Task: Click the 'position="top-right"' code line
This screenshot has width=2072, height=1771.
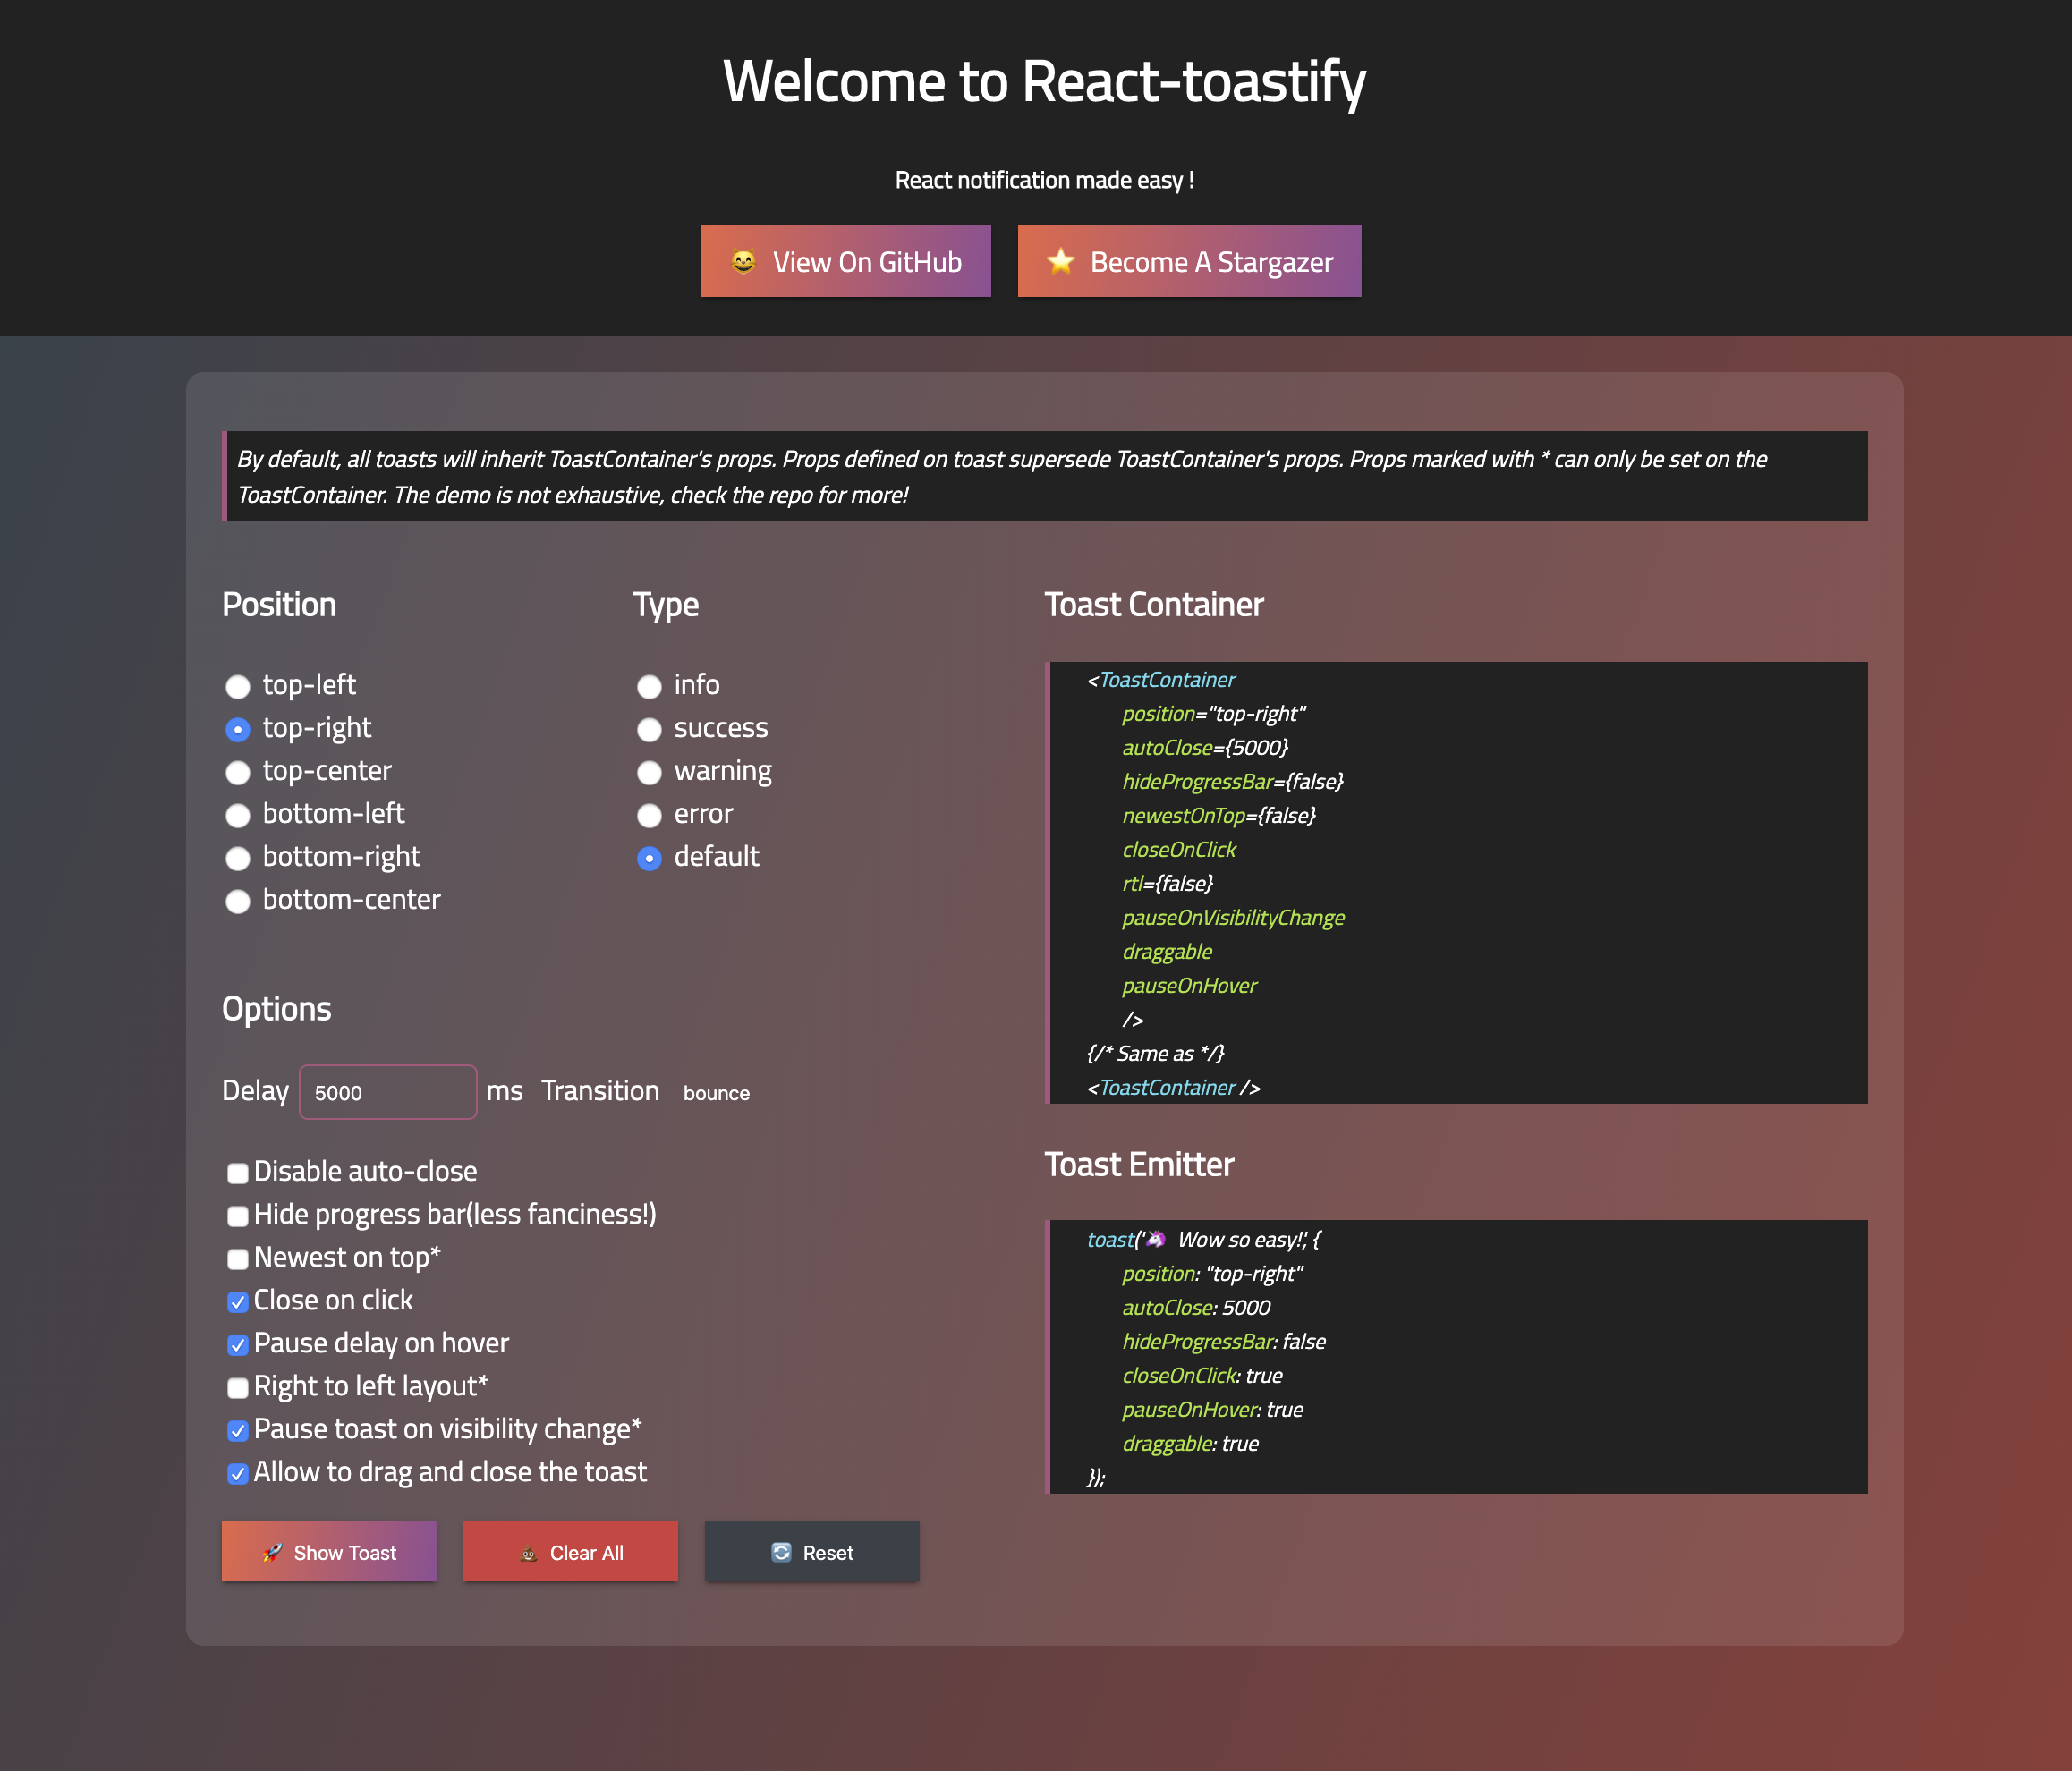Action: point(1214,714)
